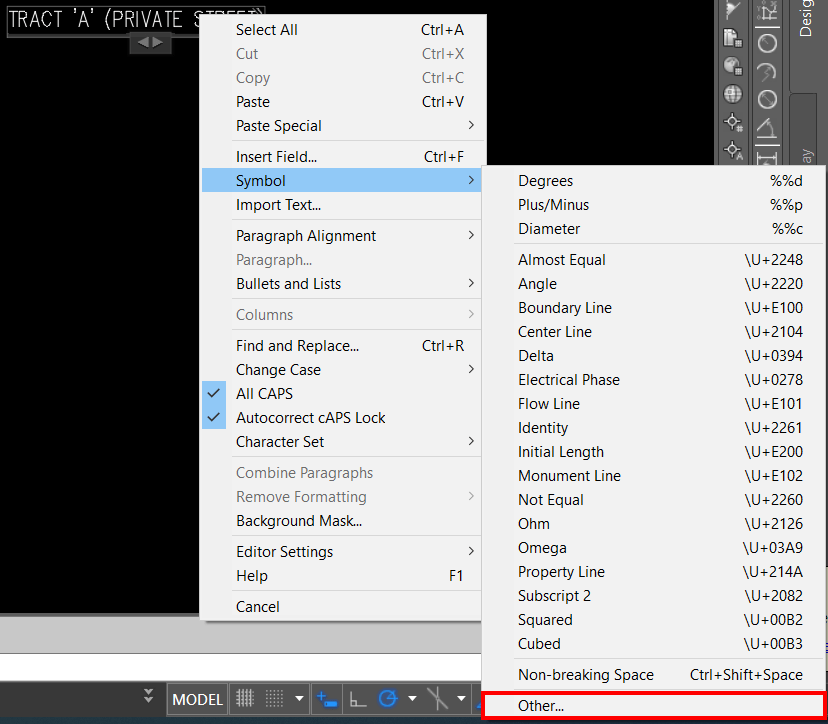The height and width of the screenshot is (724, 828).
Task: Insert Angle symbol
Action: [654, 284]
